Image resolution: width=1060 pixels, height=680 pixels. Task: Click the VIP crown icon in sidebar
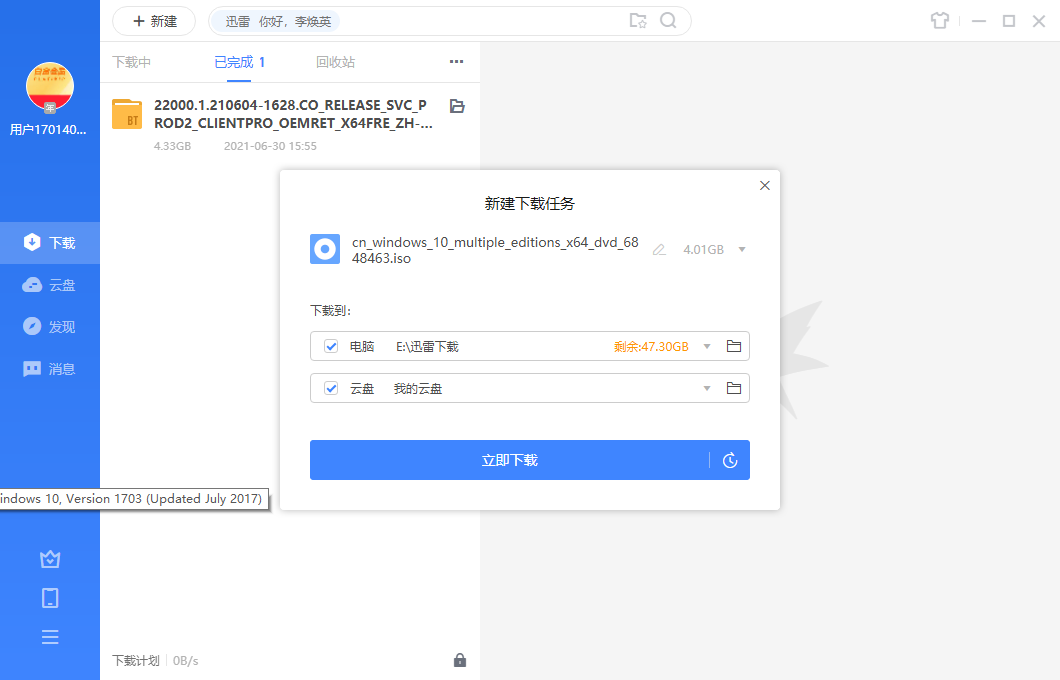50,558
